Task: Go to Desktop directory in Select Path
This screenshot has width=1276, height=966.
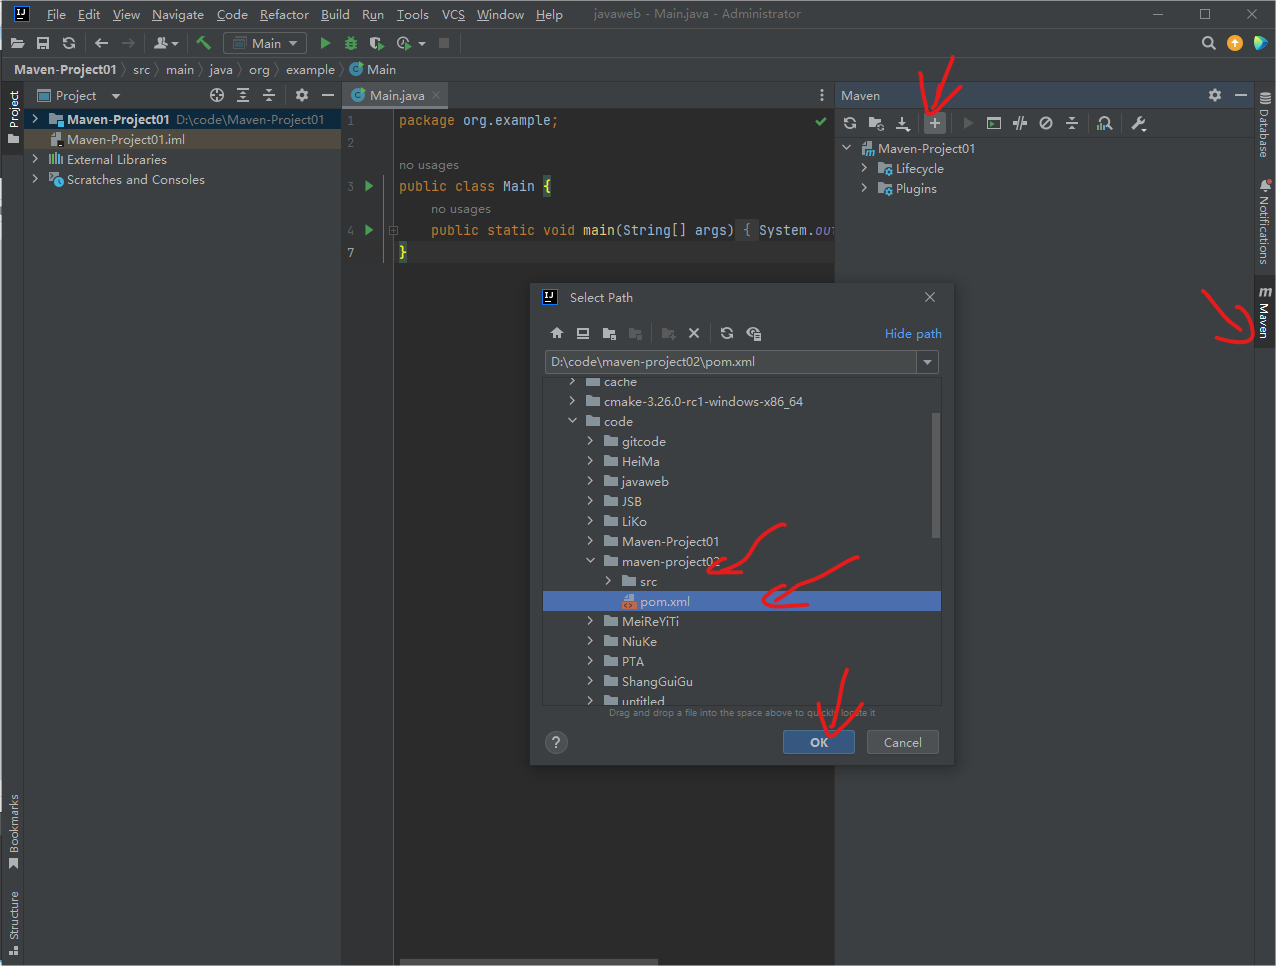Action: coord(583,333)
